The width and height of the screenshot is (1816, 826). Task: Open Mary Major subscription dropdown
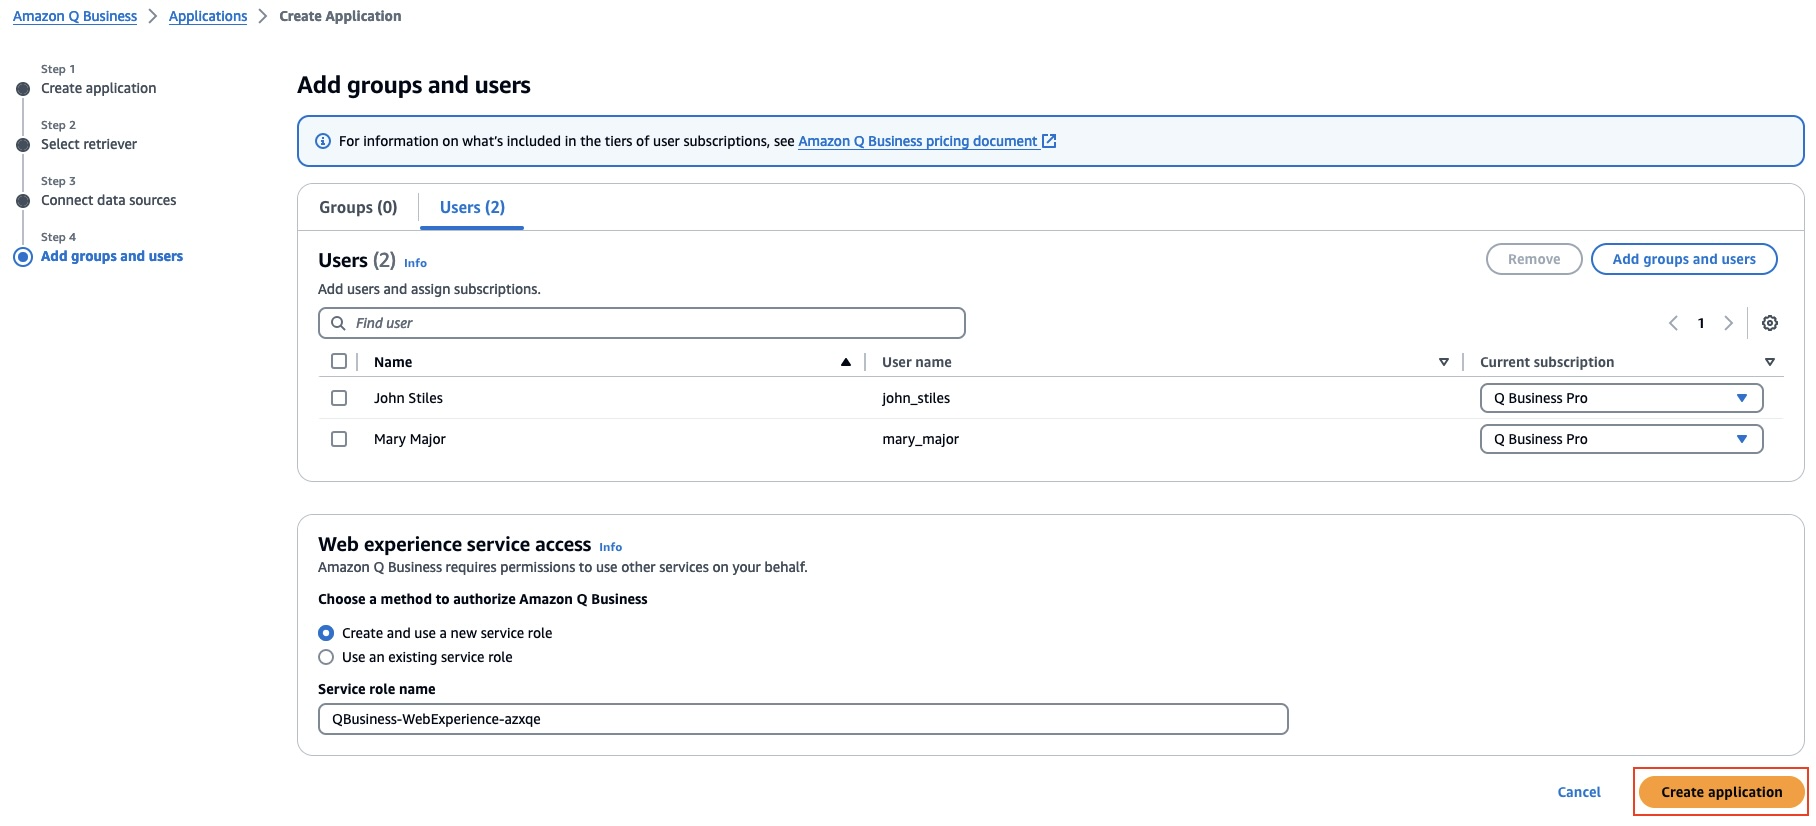[1621, 439]
